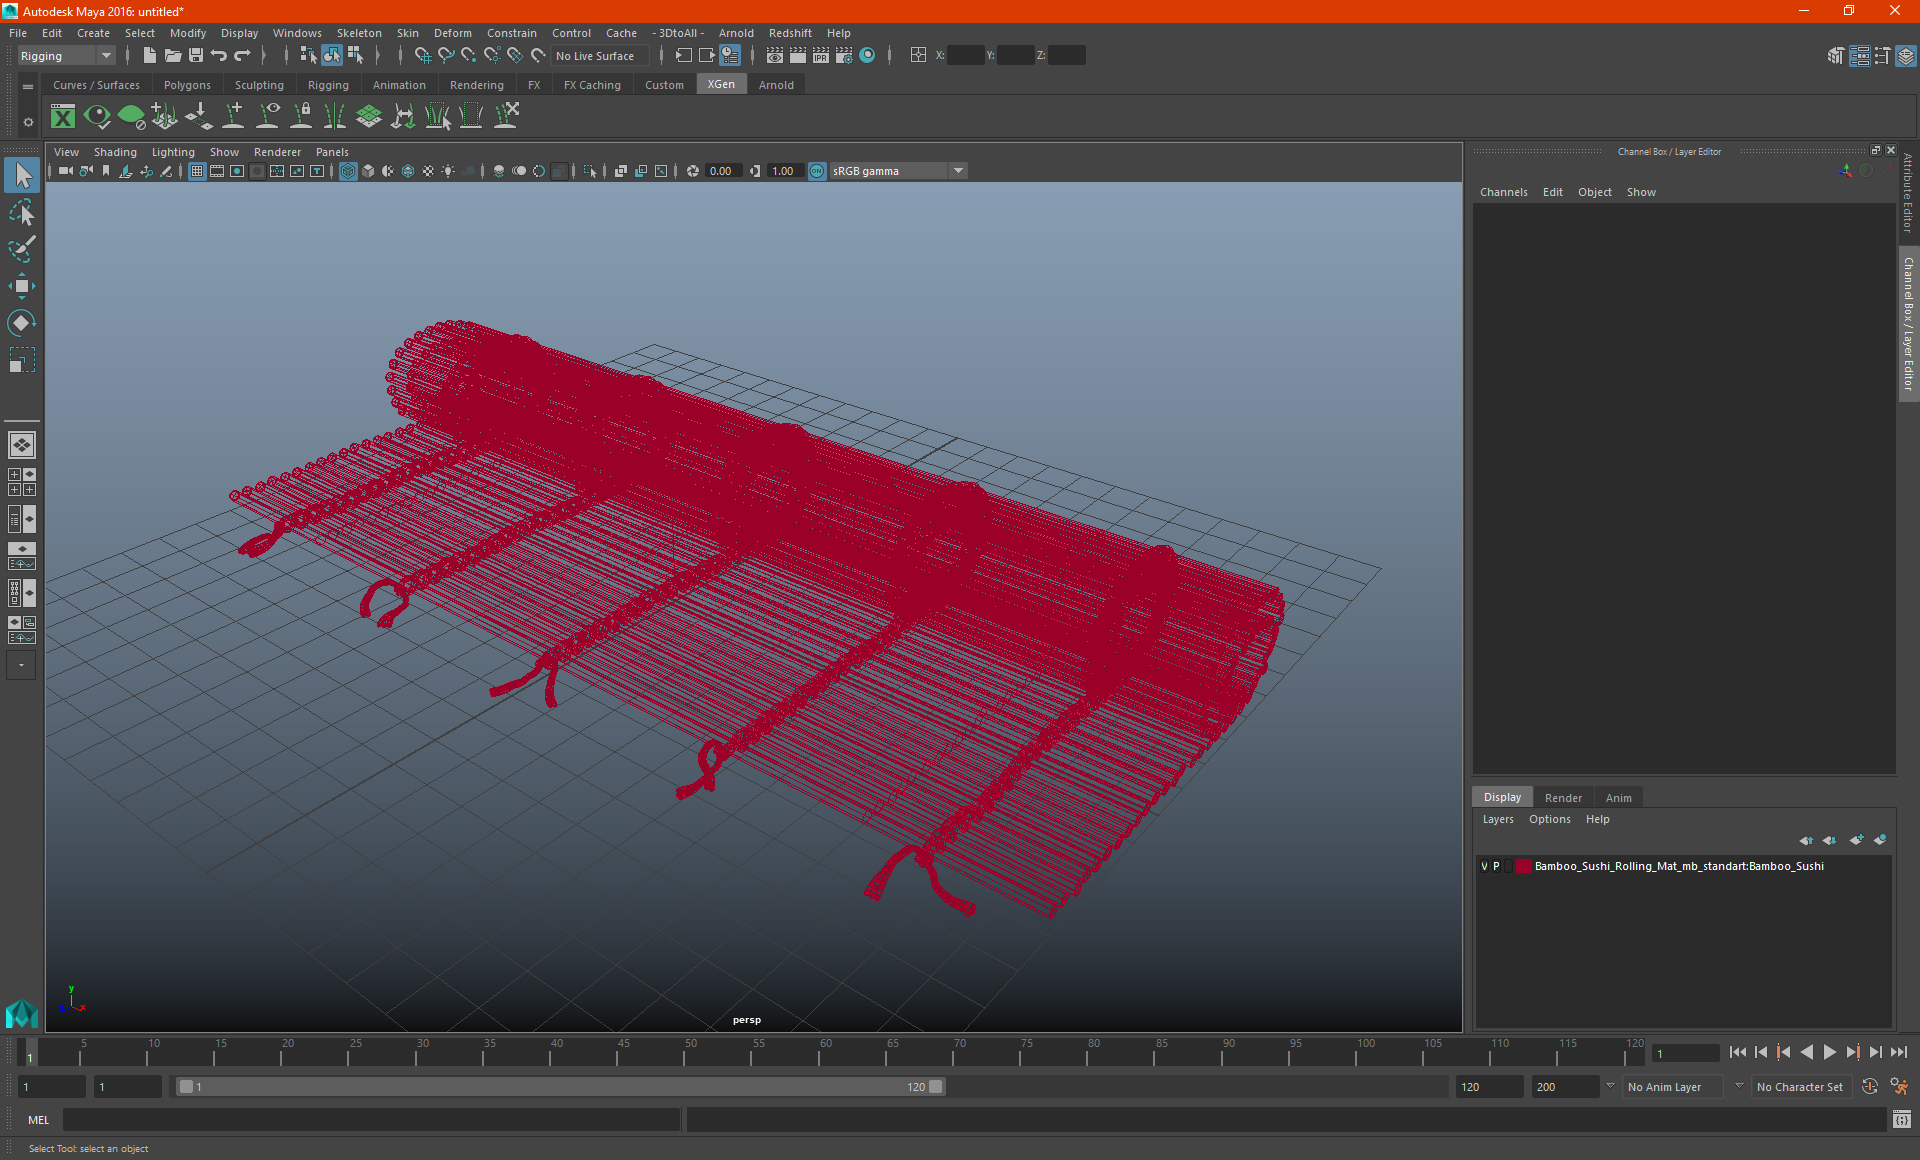1920x1160 pixels.
Task: Toggle the viewport grid display button
Action: 197,171
